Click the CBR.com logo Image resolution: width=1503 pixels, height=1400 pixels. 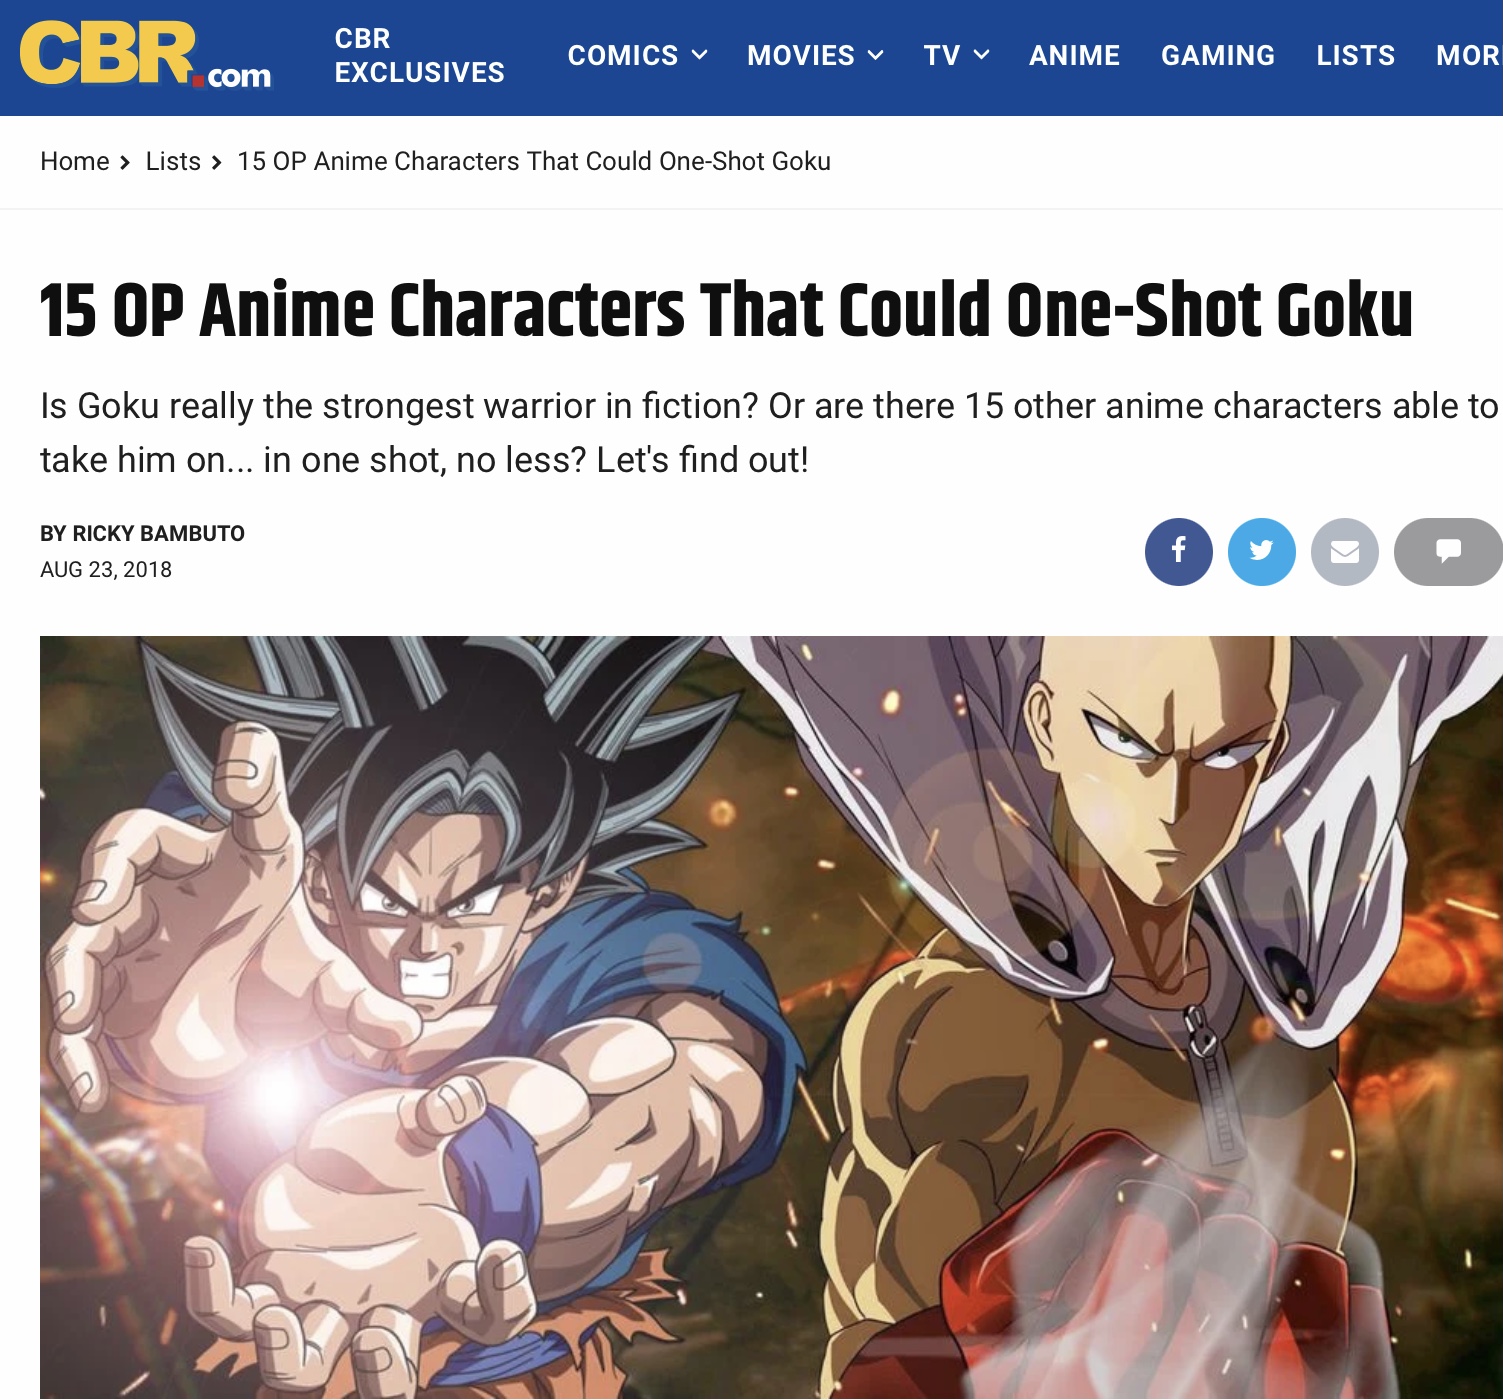pyautogui.click(x=146, y=56)
